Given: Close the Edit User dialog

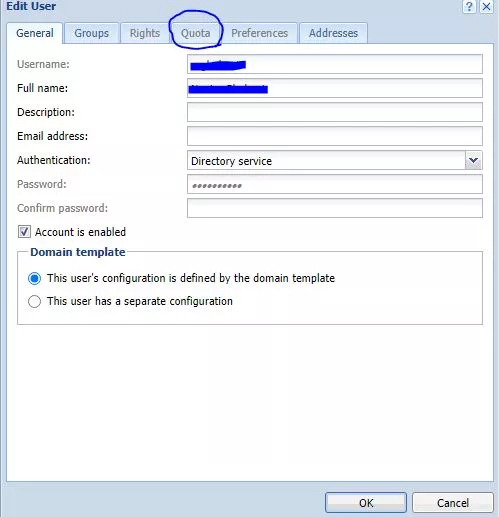Looking at the screenshot, I should 486,6.
